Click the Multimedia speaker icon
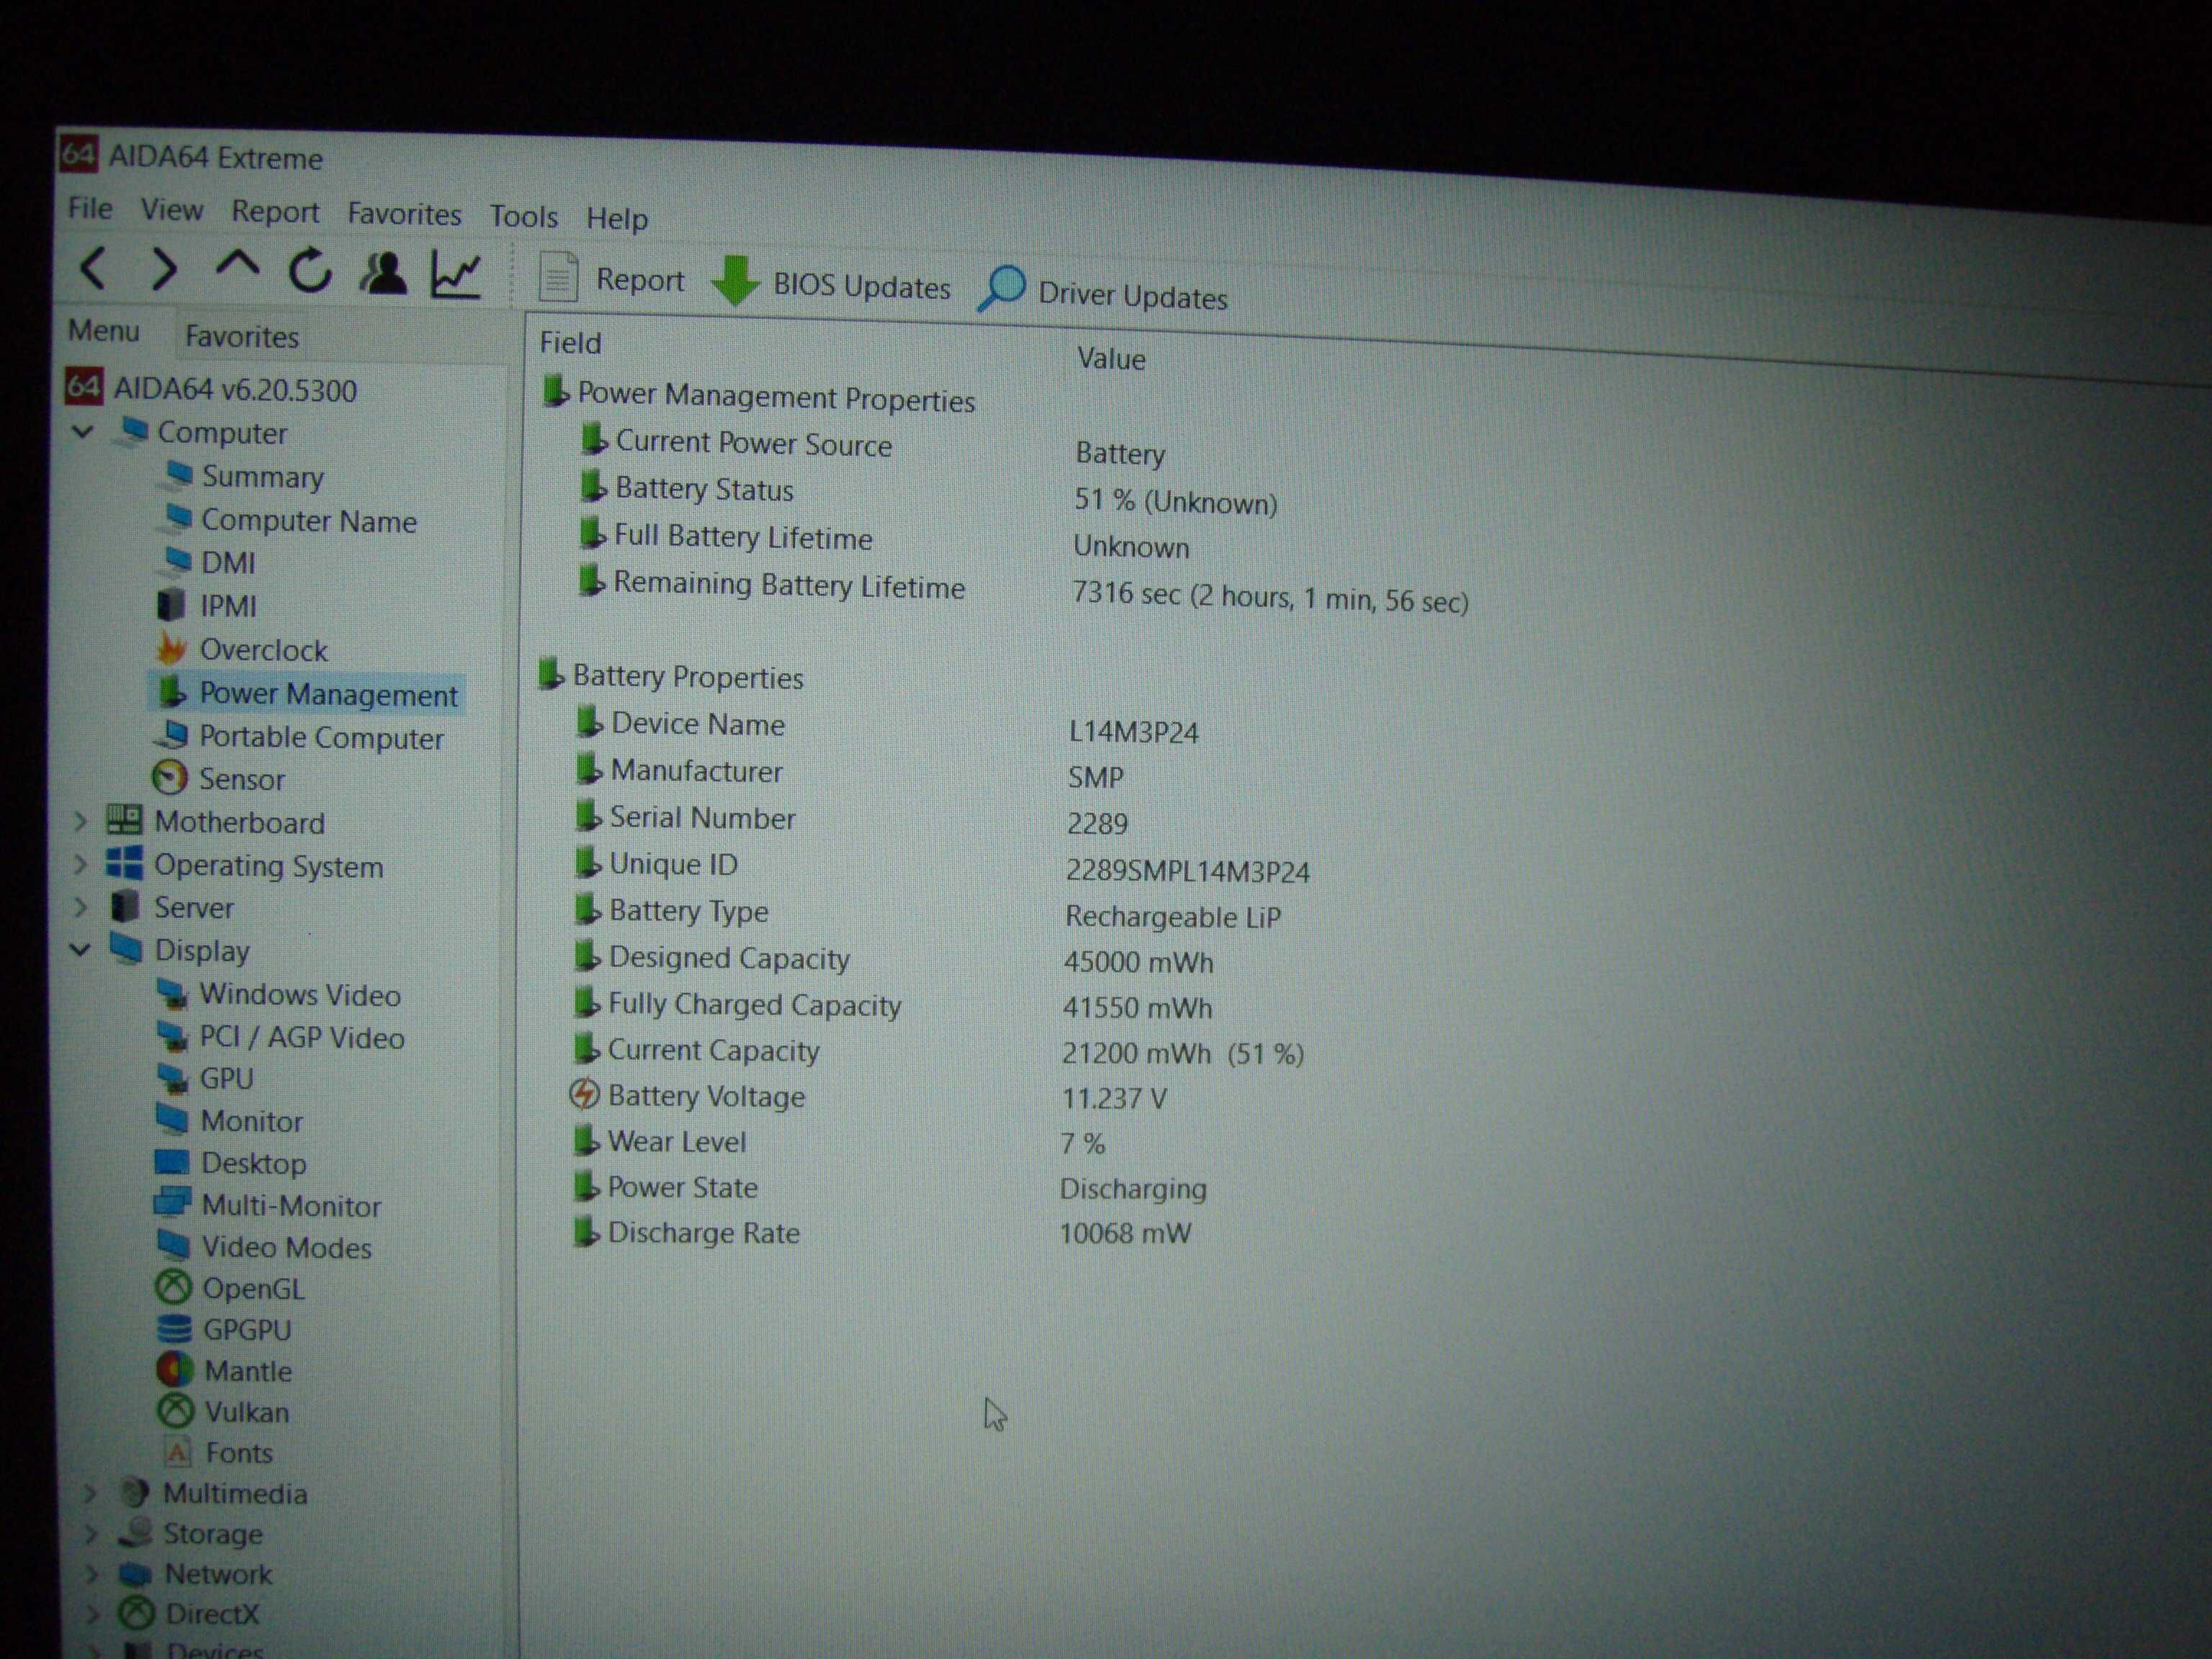2212x1659 pixels. click(x=134, y=1493)
